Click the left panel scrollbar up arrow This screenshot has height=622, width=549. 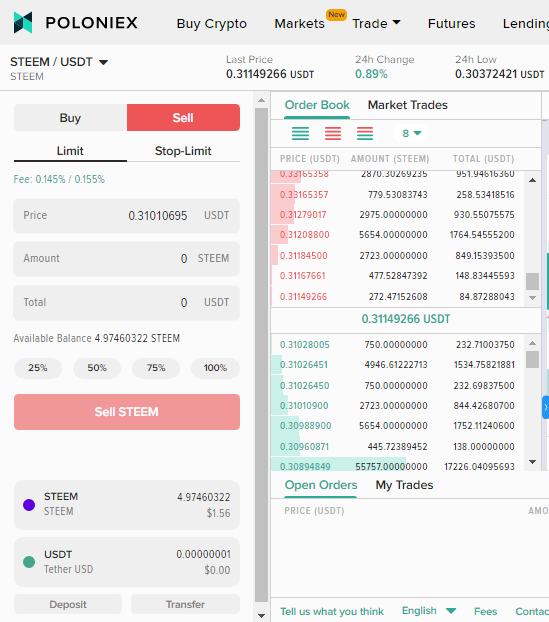pyautogui.click(x=261, y=100)
